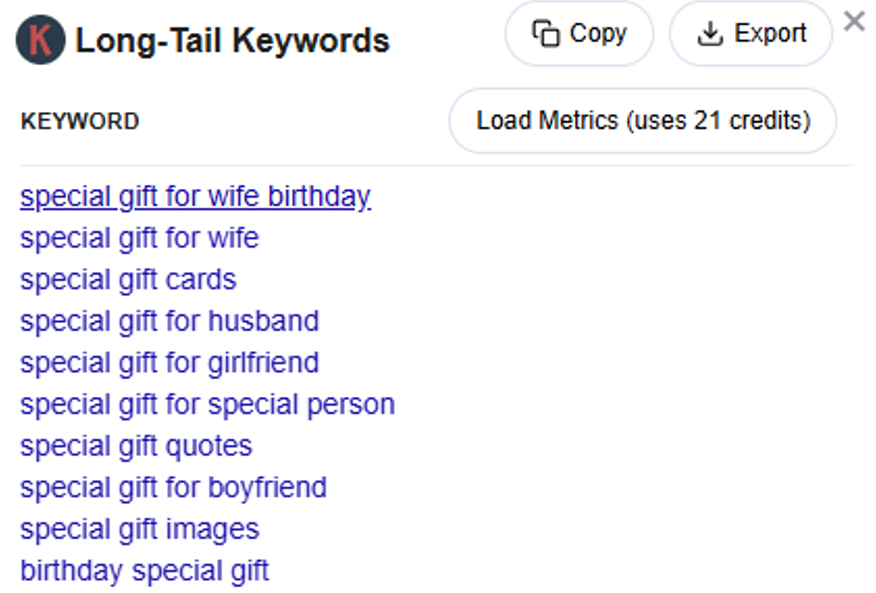Choose the 'special gift for girlfriend' keyword
The height and width of the screenshot is (593, 876).
(x=169, y=362)
